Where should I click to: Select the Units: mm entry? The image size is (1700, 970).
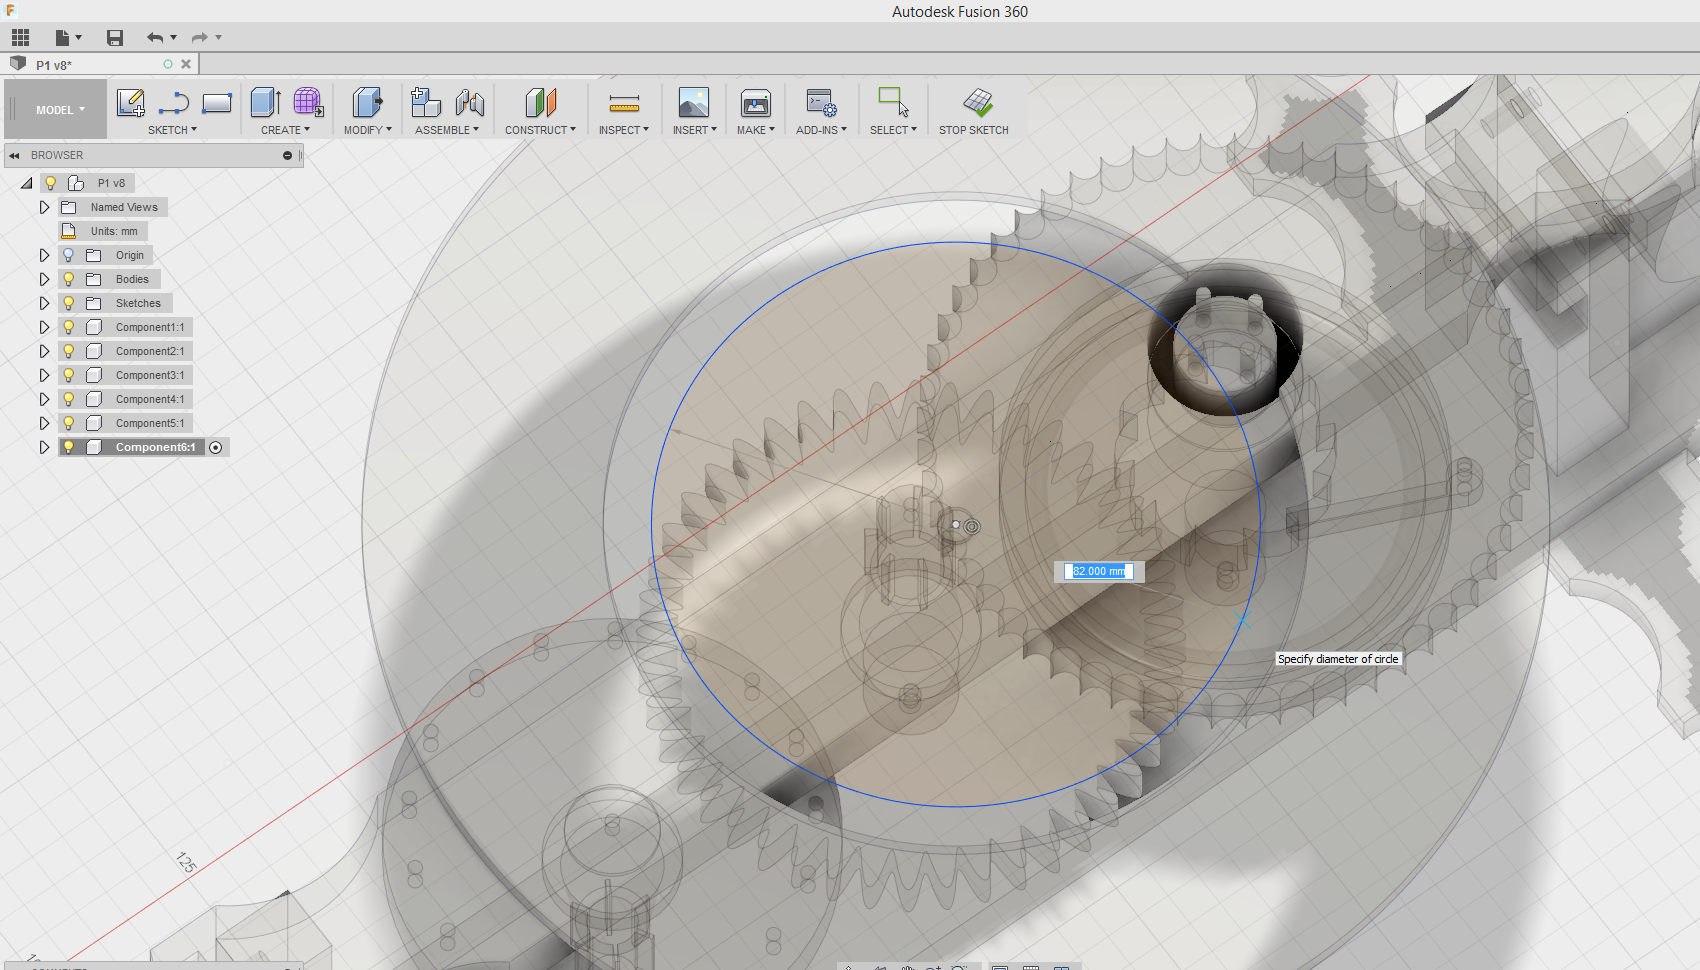tap(114, 231)
